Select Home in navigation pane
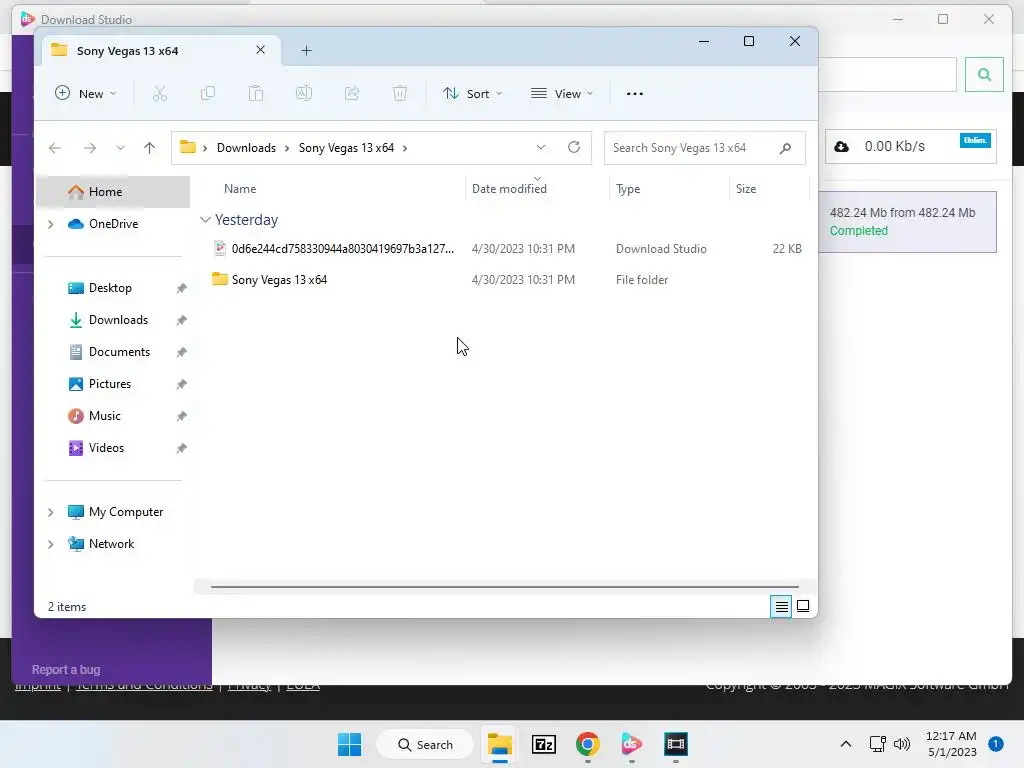The height and width of the screenshot is (768, 1024). 112,191
